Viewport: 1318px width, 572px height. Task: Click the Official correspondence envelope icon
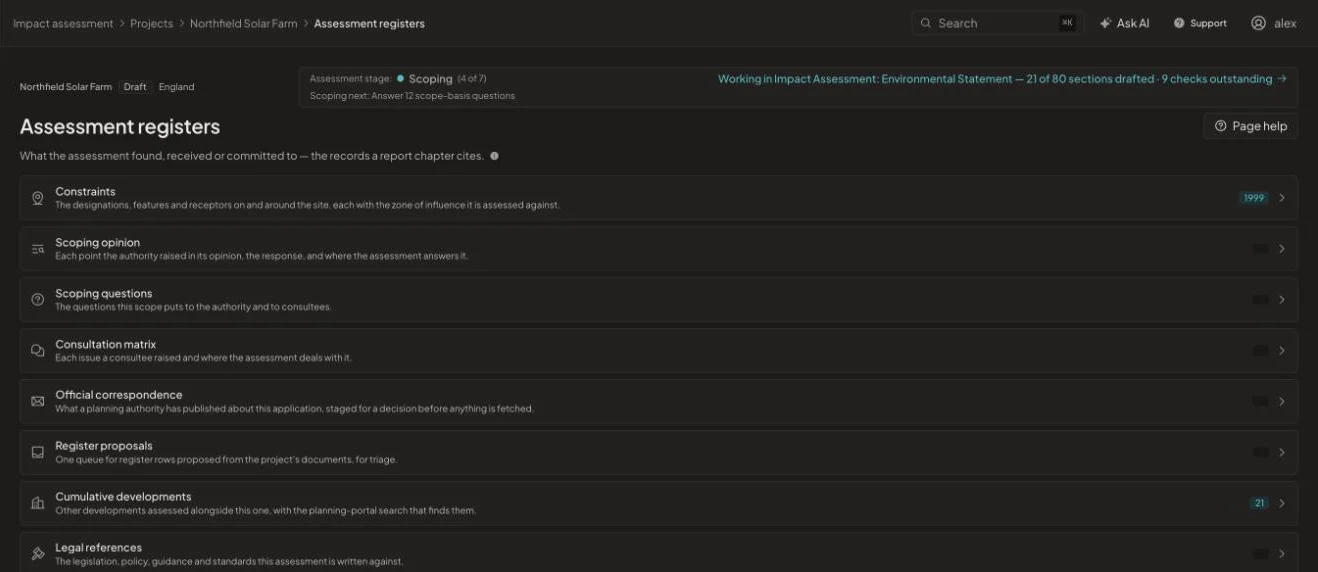[x=37, y=401]
